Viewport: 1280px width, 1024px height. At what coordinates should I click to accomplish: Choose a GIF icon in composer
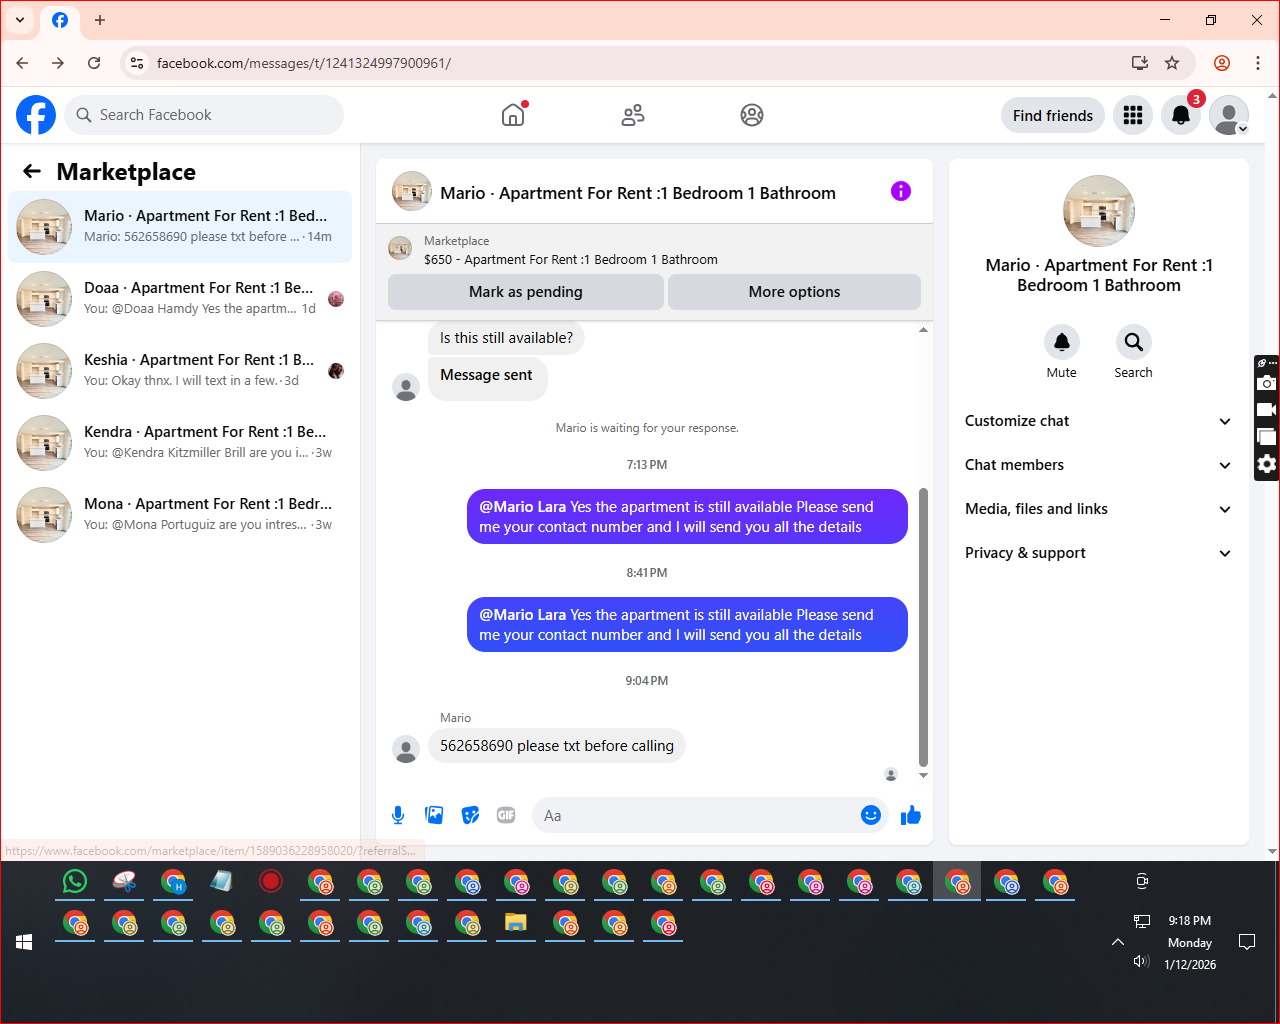coord(506,815)
